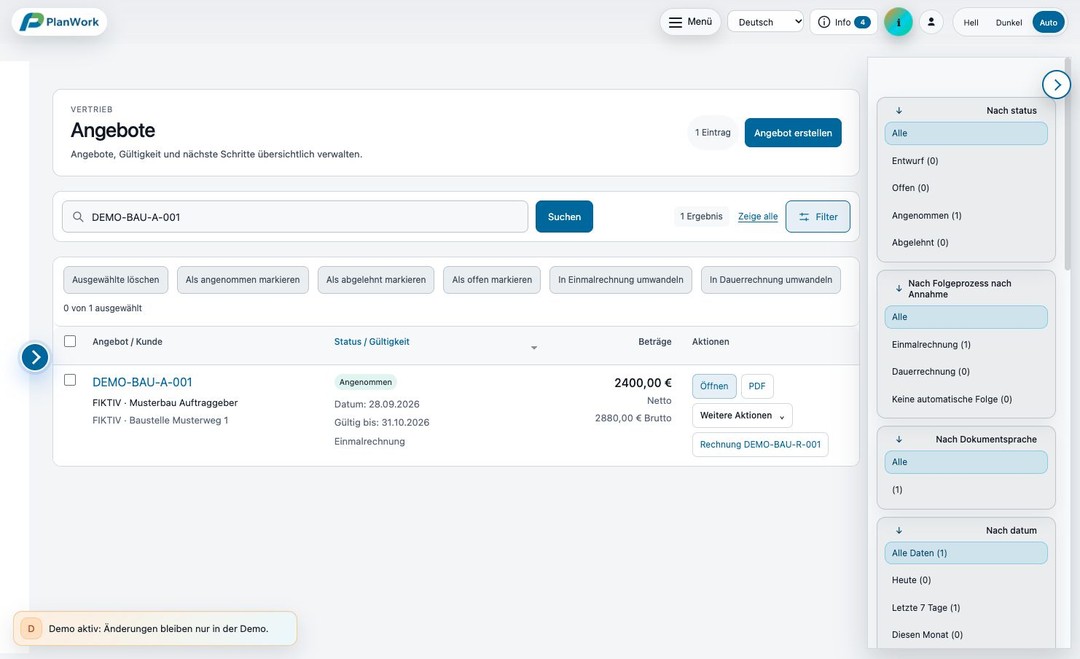Collapse the right filter panel arrow
This screenshot has width=1080, height=659.
[1057, 85]
